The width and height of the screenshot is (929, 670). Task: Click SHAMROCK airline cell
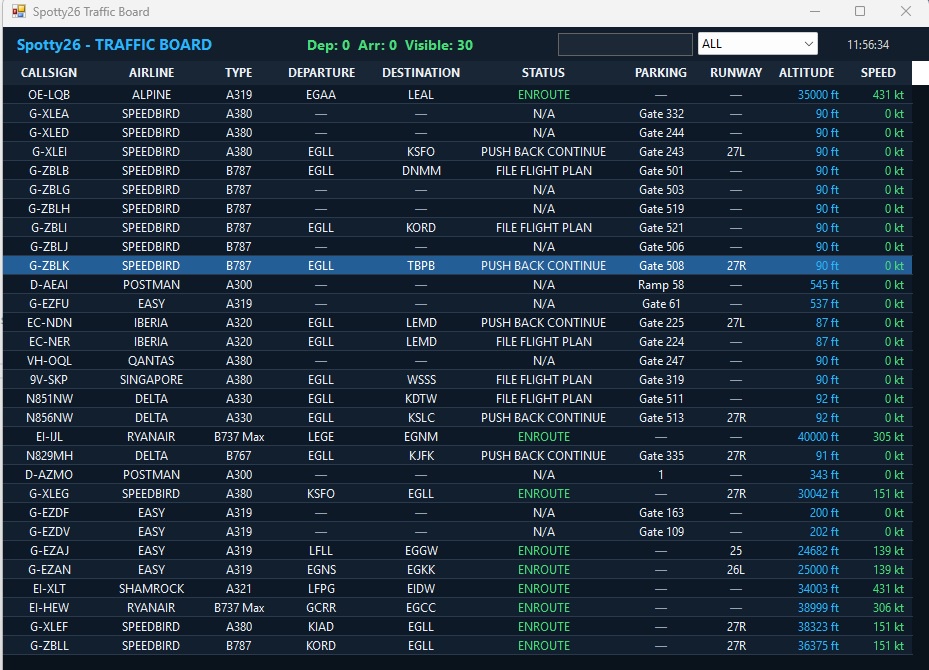coord(151,588)
